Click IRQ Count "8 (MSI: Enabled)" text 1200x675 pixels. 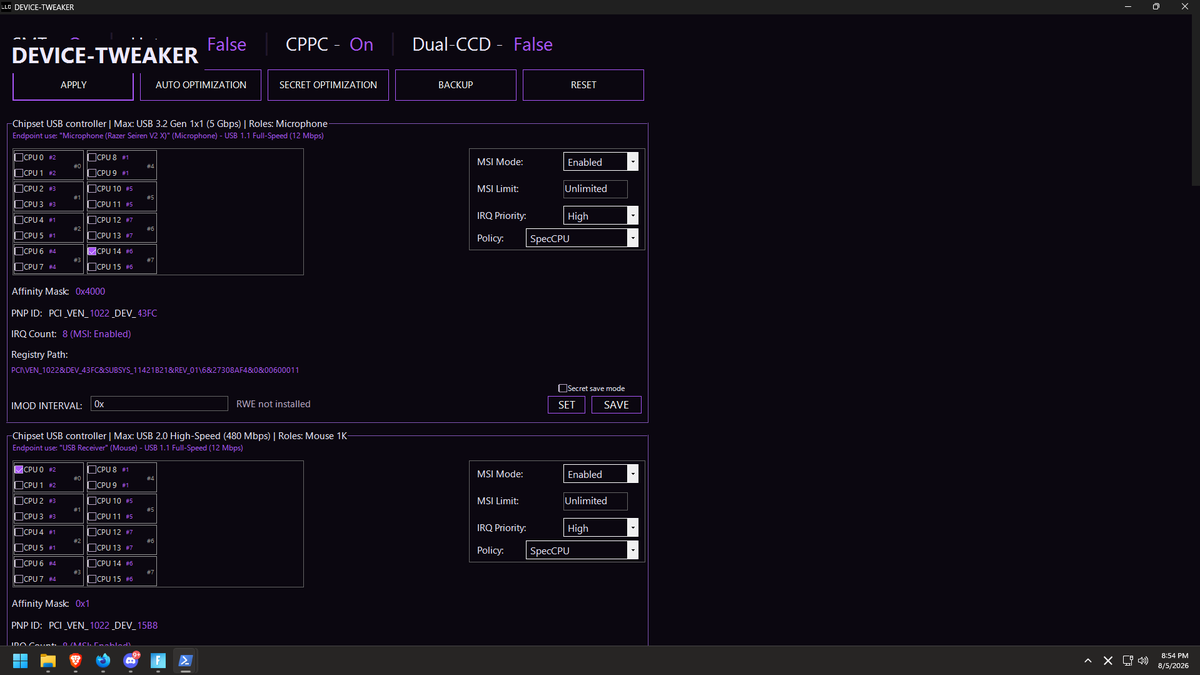[x=97, y=334]
